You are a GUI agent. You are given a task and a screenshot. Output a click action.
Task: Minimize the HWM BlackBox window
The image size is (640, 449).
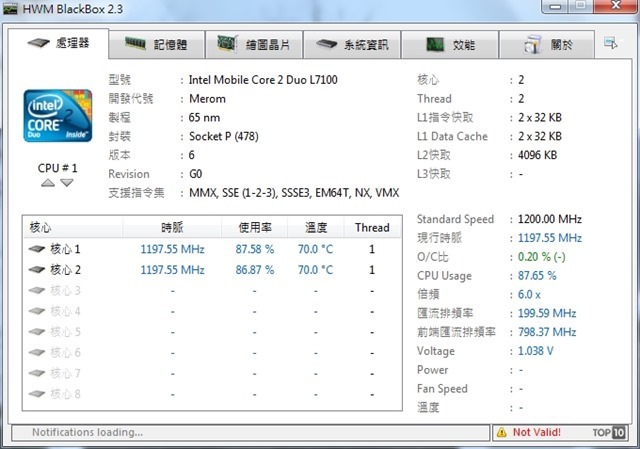[555, 6]
